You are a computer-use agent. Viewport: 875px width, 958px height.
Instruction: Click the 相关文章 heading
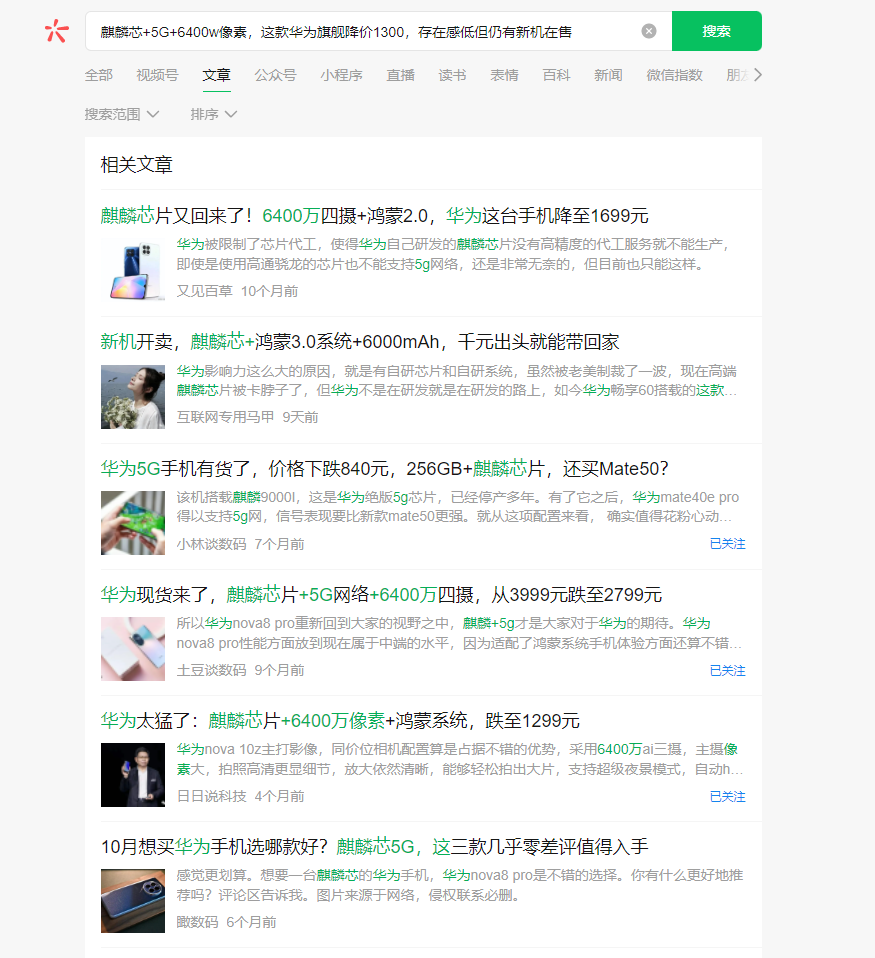[x=136, y=164]
